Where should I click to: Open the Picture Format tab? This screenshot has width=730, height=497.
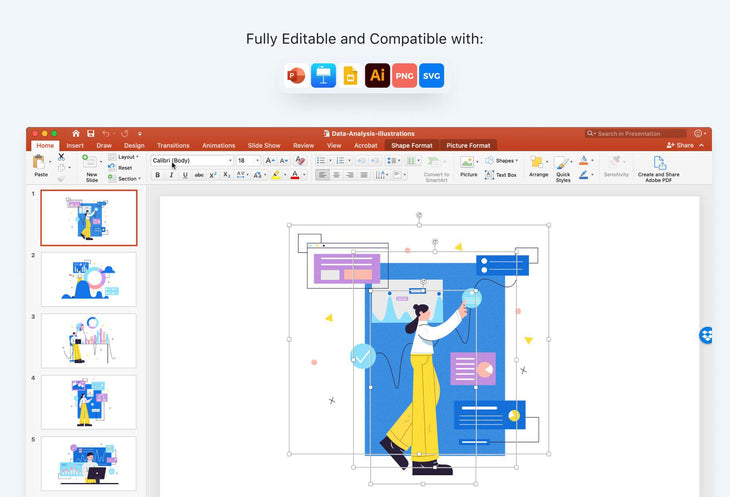pyautogui.click(x=468, y=145)
